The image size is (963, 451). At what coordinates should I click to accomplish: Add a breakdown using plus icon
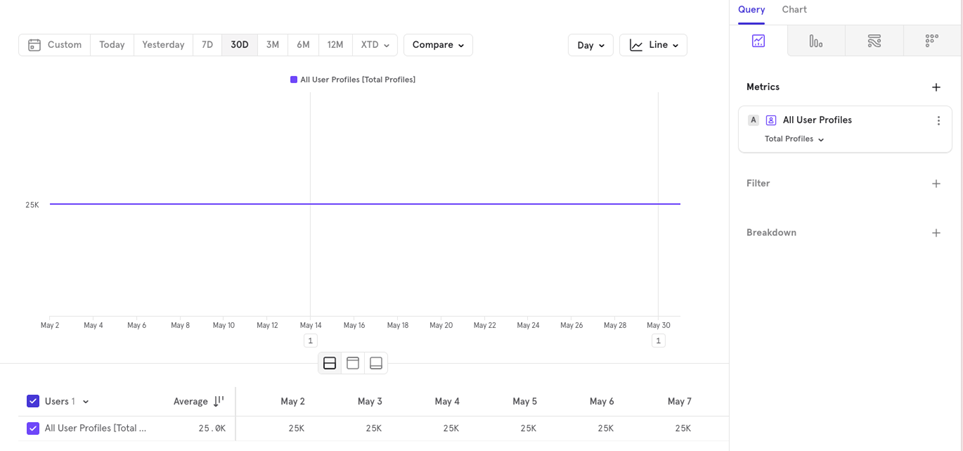click(936, 233)
